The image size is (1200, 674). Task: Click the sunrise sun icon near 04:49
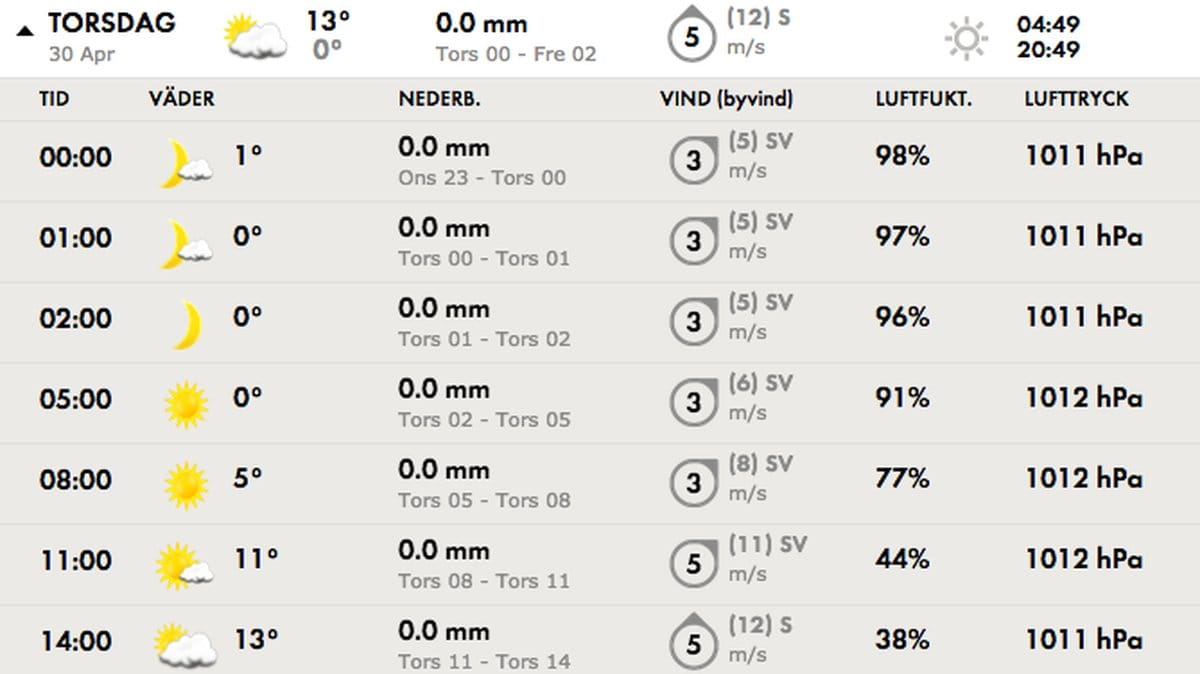[966, 39]
